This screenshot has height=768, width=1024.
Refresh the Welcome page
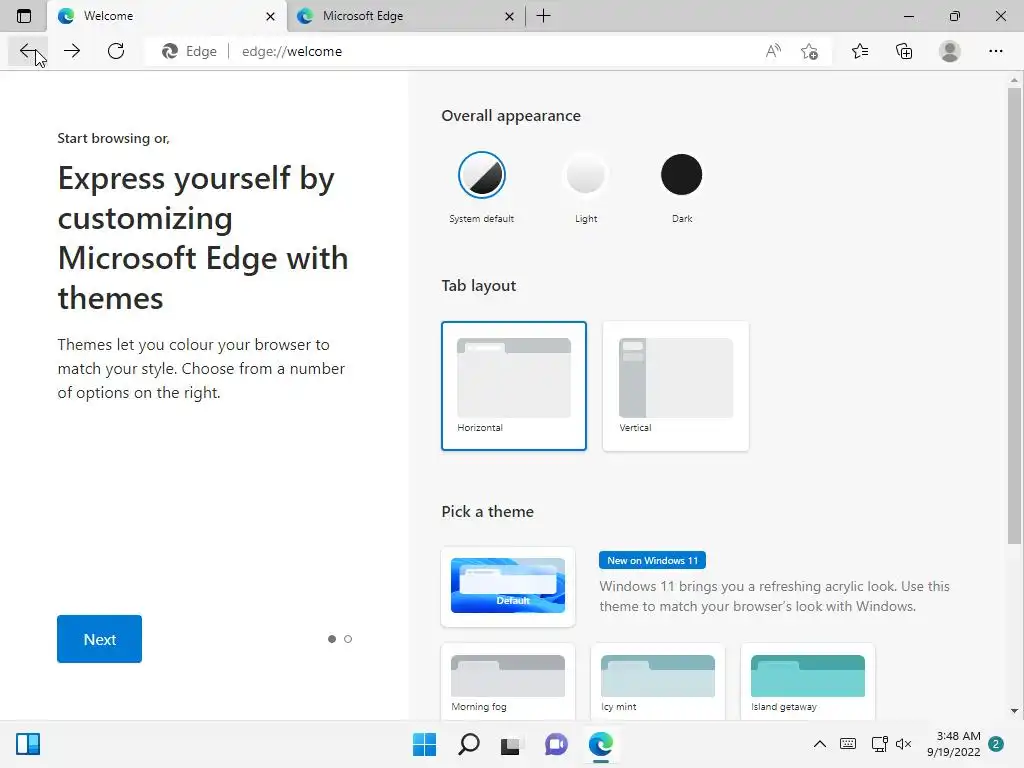tap(116, 51)
